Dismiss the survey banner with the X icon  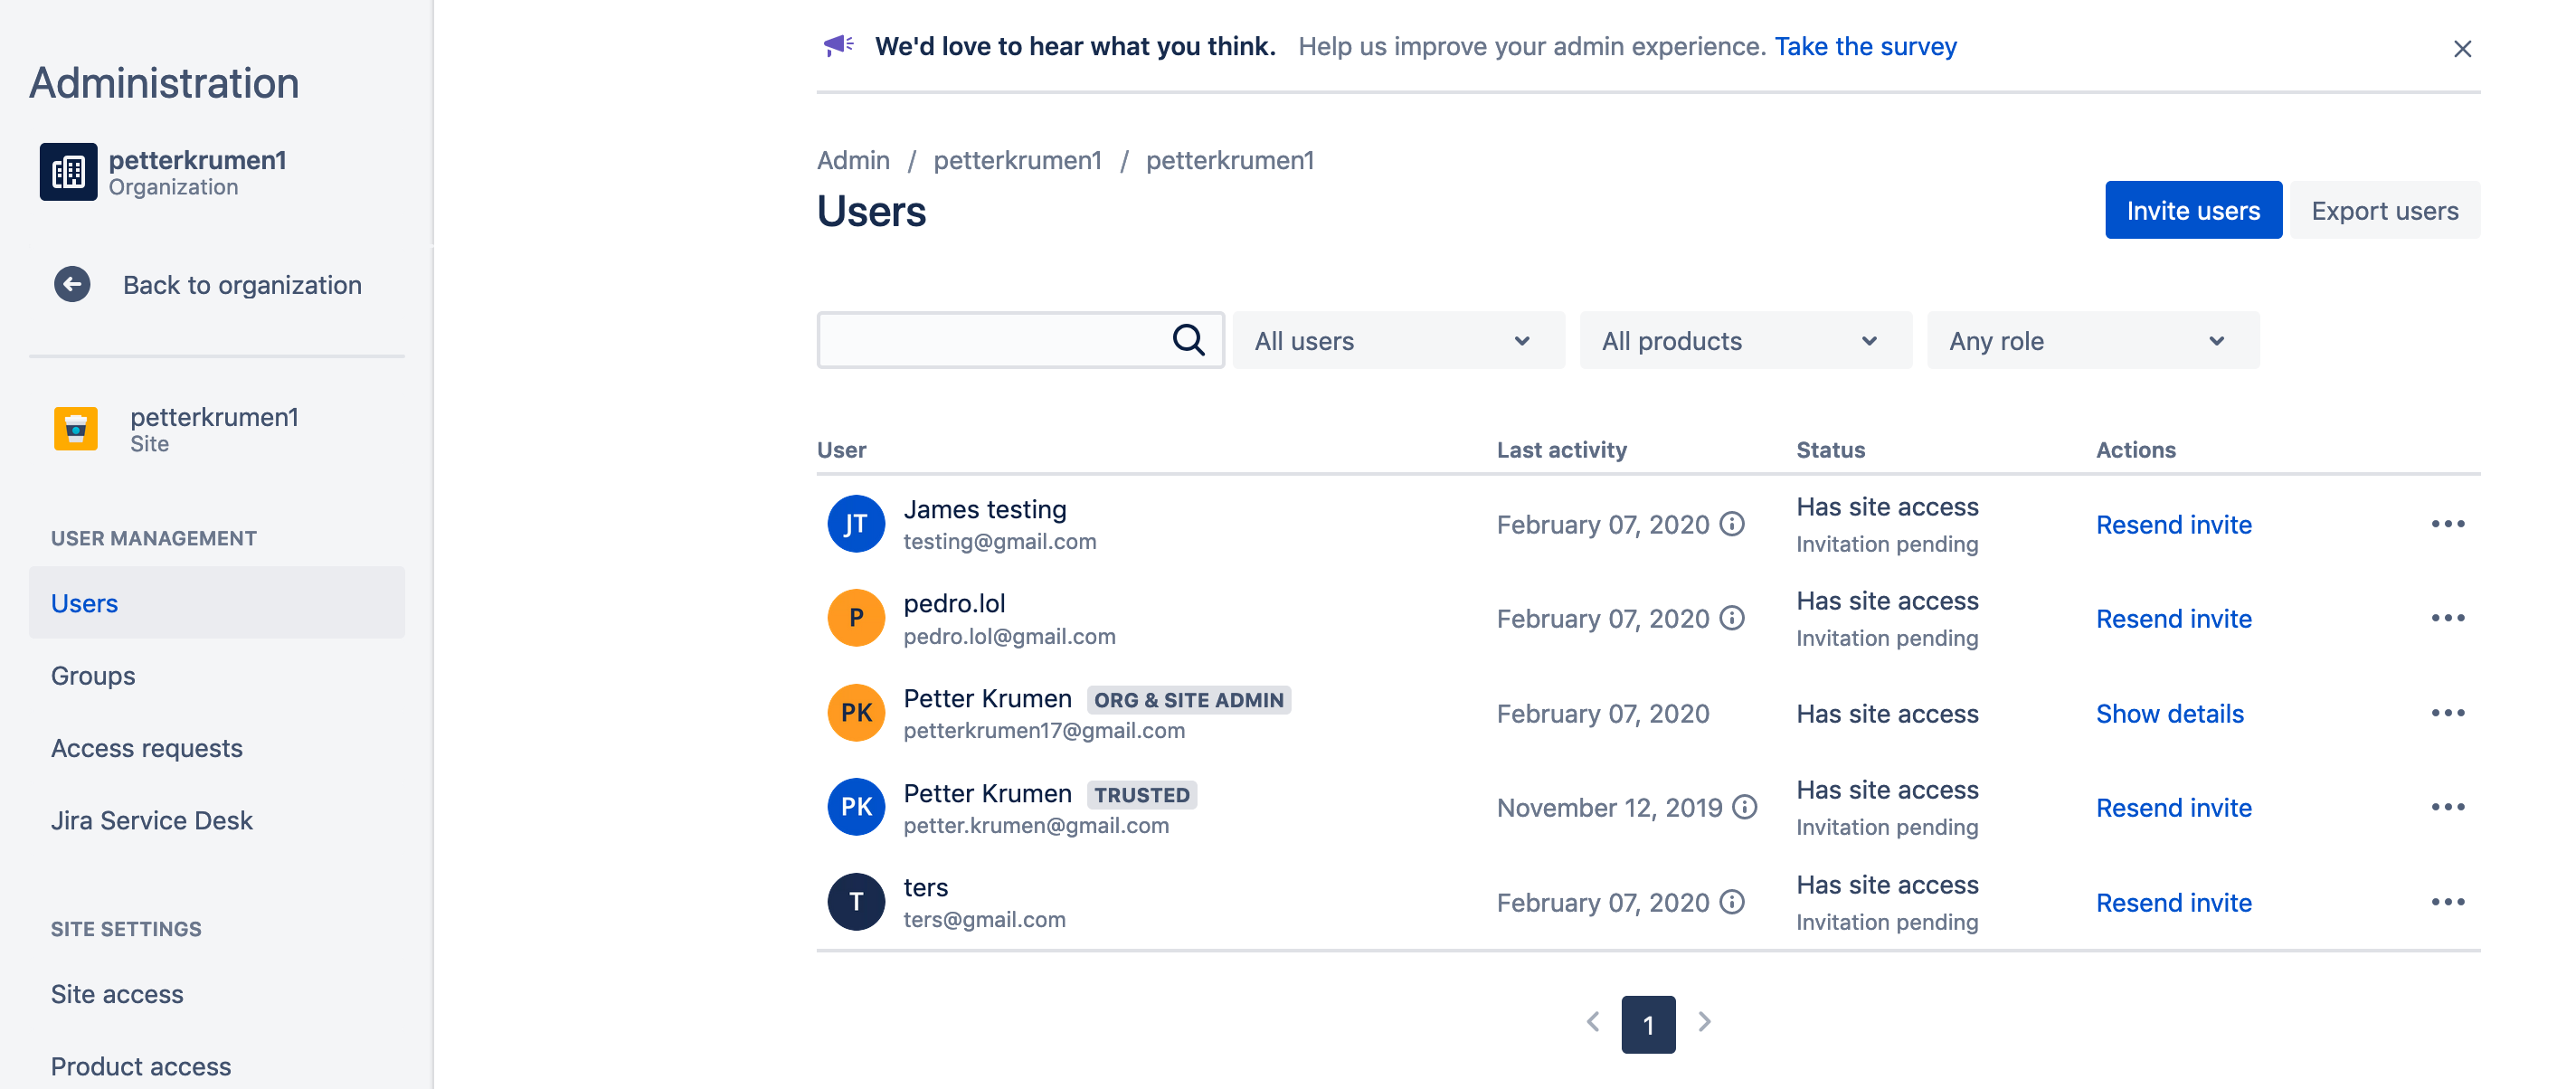click(x=2462, y=48)
